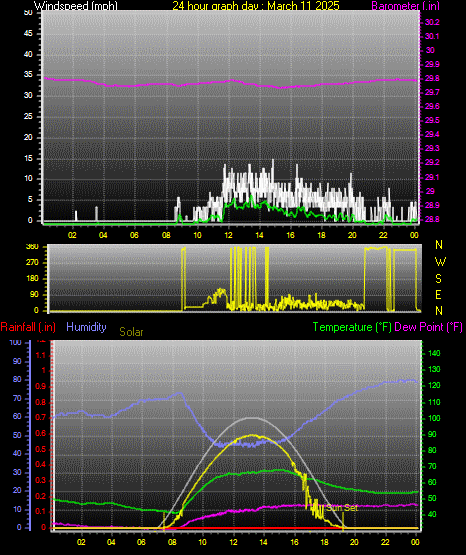Viewport: 466px width, 555px height.
Task: Click the Barometer (.in) legend label
Action: [405, 6]
